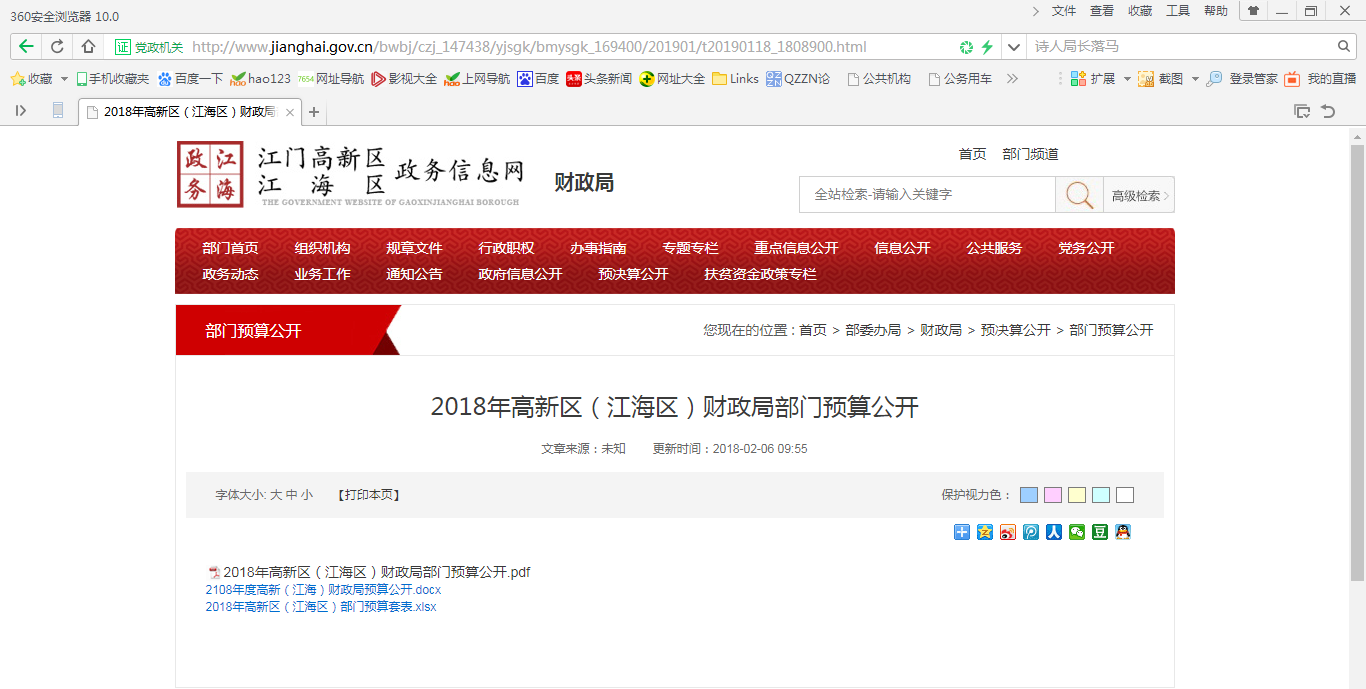Download 2018年高新区部门预算套表.xlsx
1366x689 pixels.
point(321,606)
